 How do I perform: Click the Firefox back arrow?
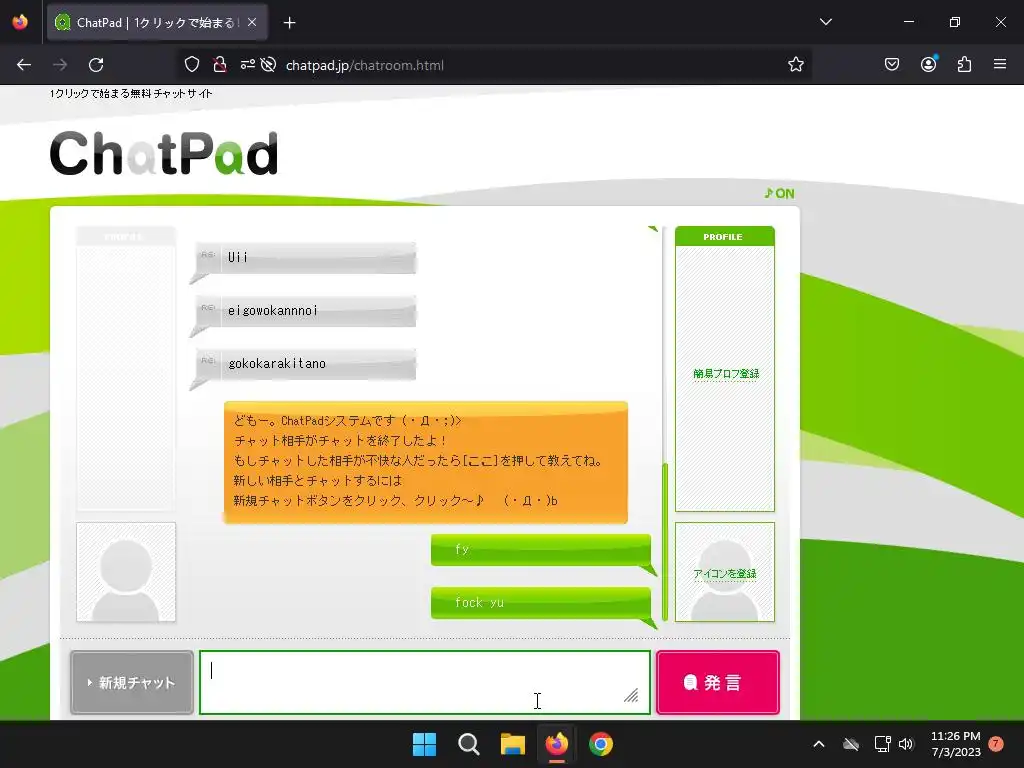pyautogui.click(x=24, y=65)
